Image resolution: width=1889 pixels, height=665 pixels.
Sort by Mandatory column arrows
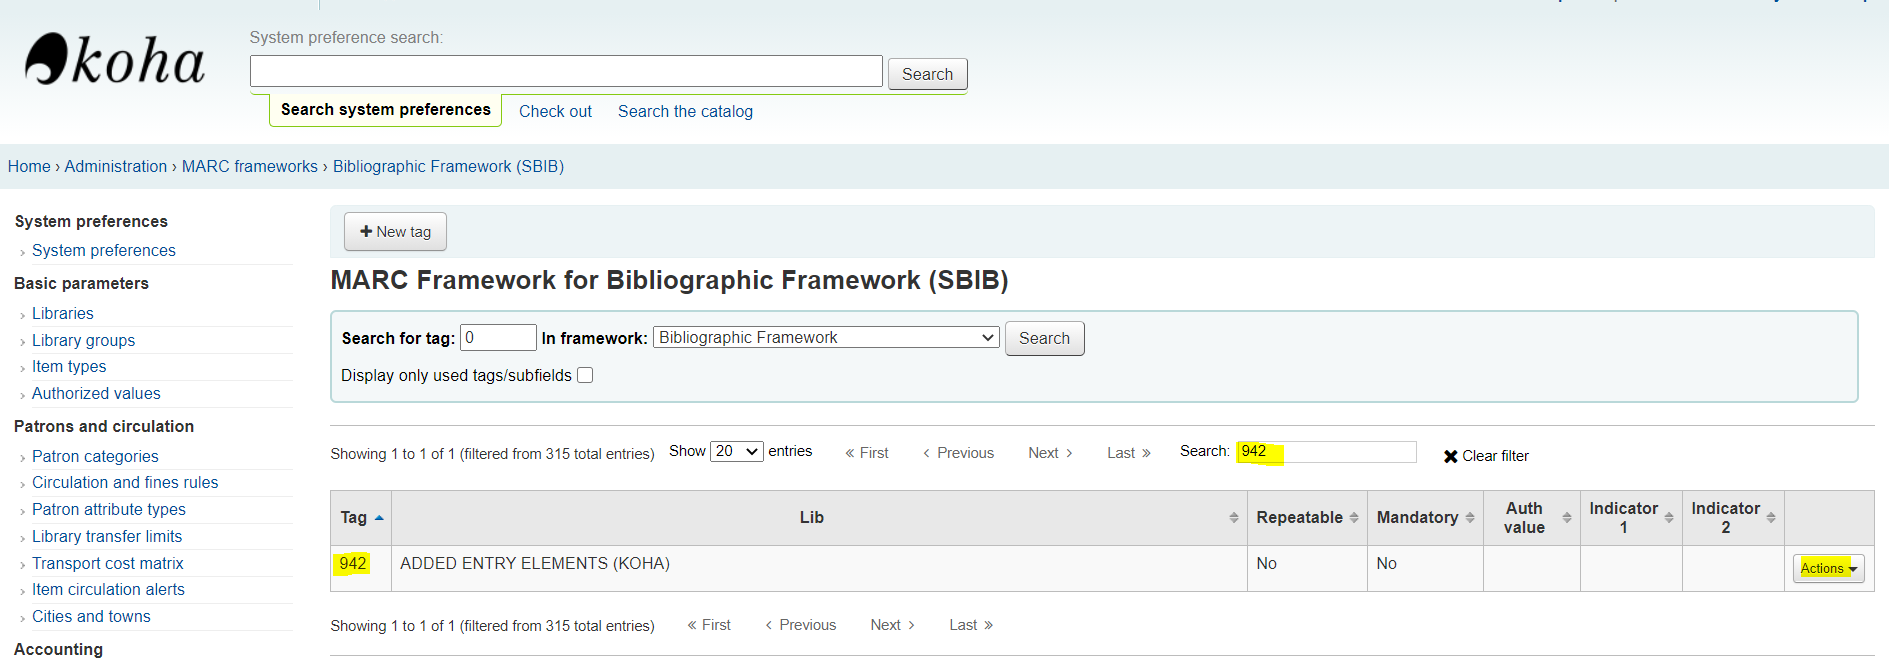pos(1470,518)
